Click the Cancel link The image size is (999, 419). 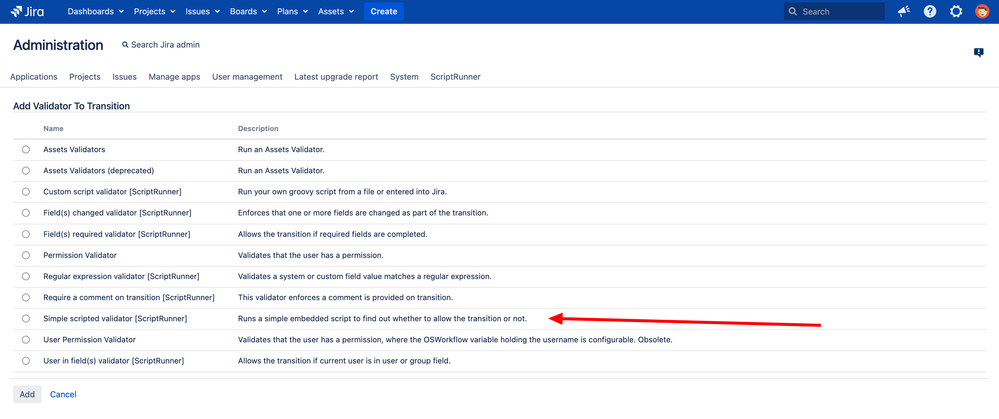tap(63, 394)
